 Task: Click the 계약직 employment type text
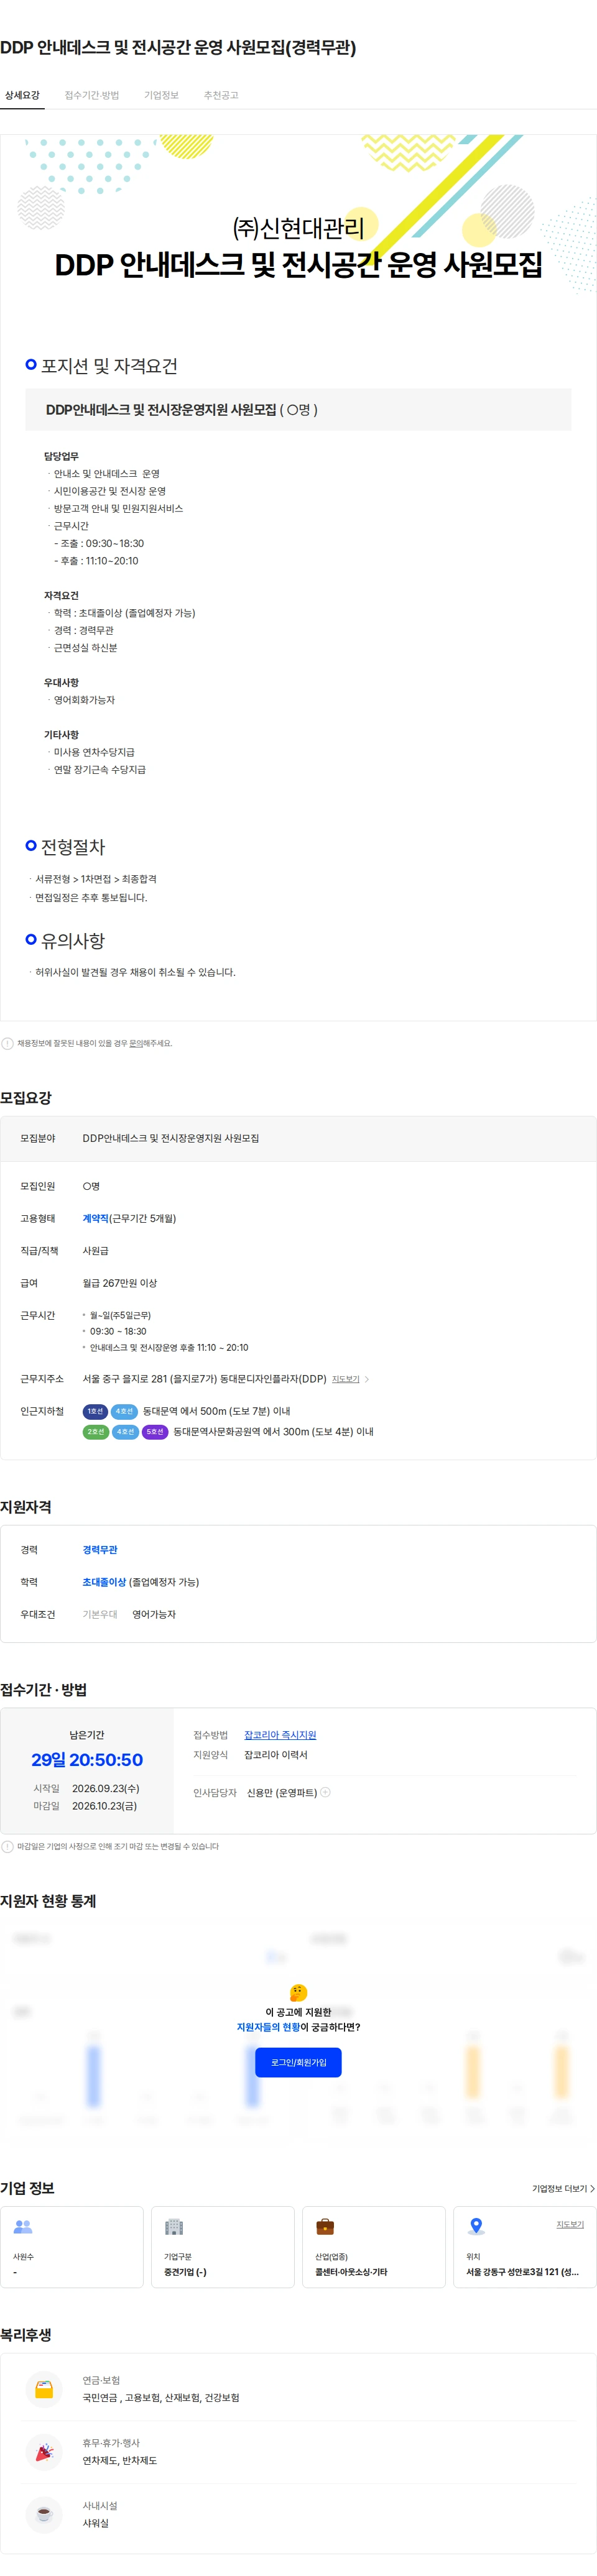[96, 1218]
